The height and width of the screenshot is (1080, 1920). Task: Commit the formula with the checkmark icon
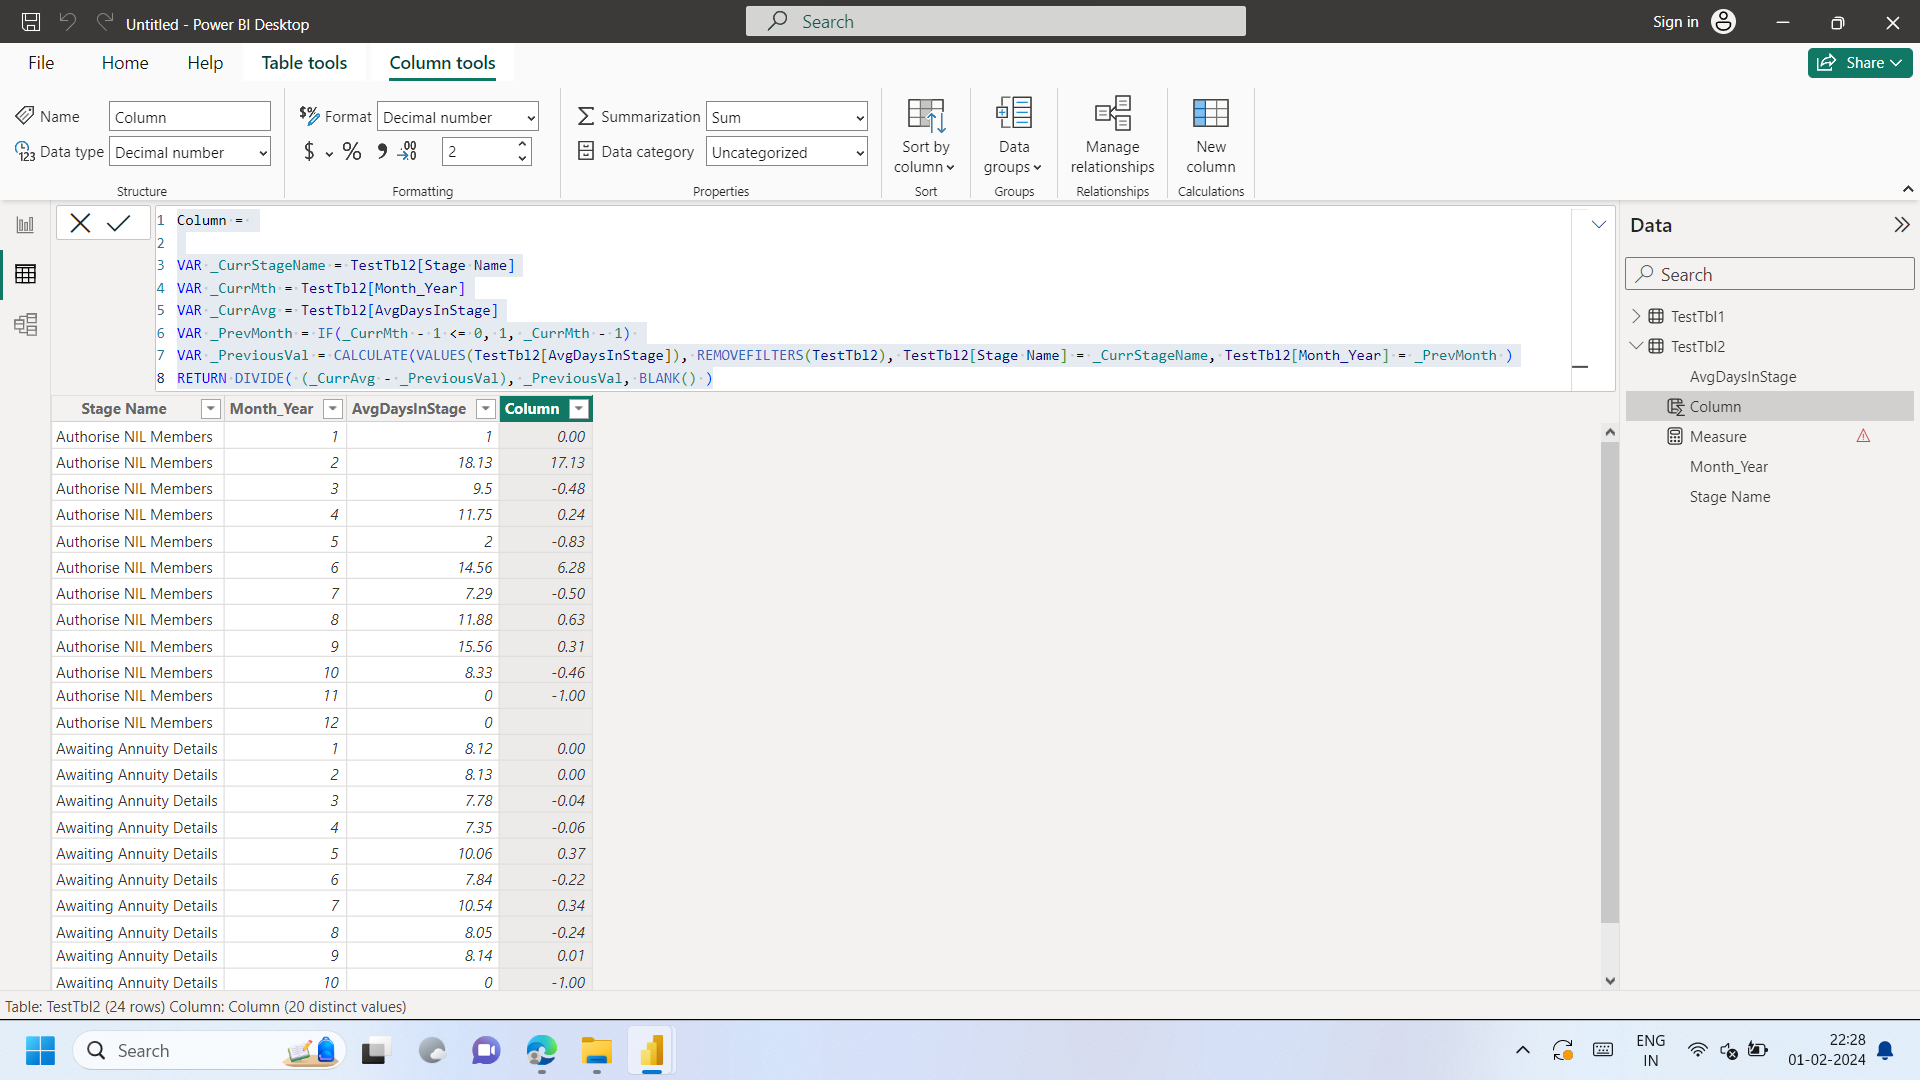click(x=119, y=223)
